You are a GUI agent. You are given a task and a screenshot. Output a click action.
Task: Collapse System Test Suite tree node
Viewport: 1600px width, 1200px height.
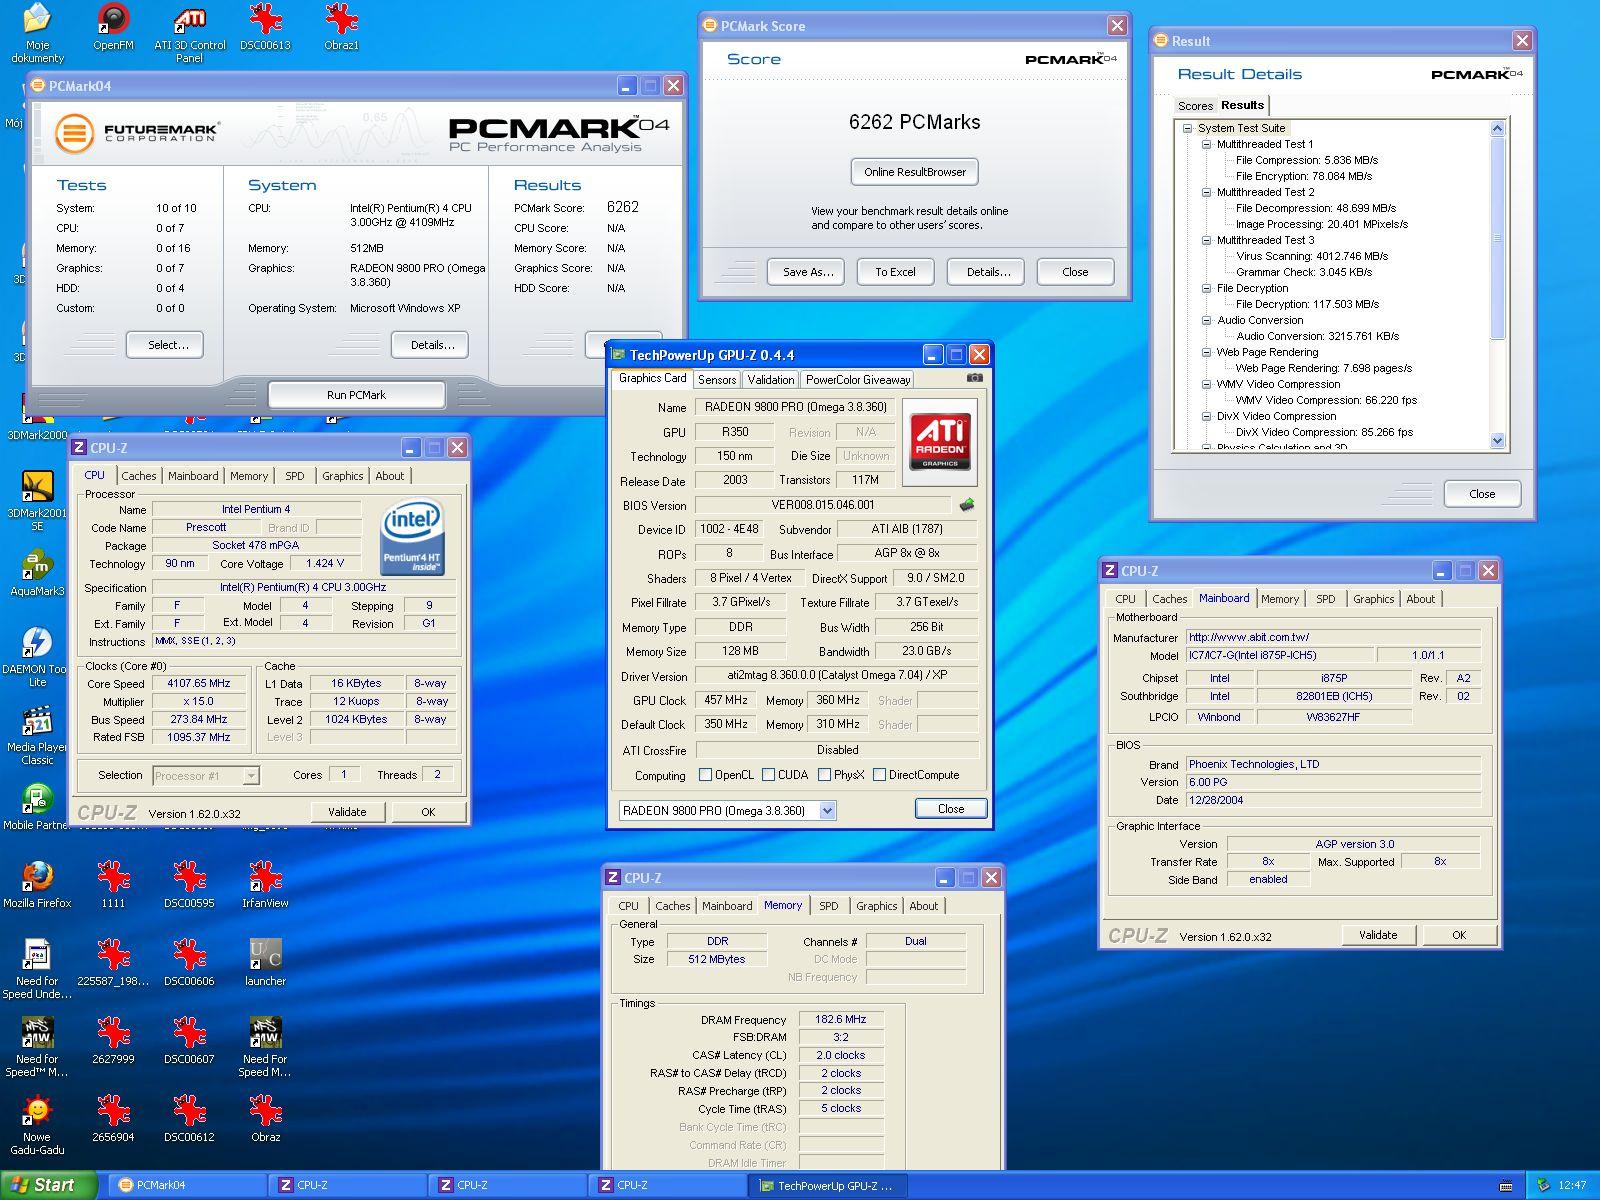(x=1187, y=128)
